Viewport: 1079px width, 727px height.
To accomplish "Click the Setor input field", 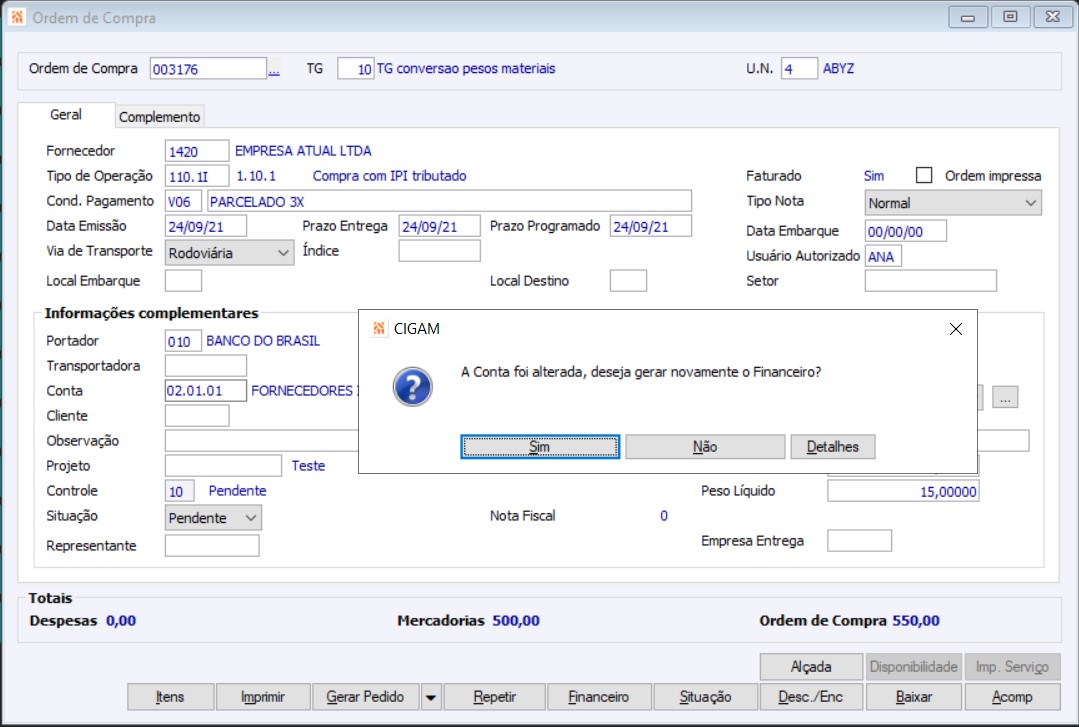I will [x=930, y=280].
